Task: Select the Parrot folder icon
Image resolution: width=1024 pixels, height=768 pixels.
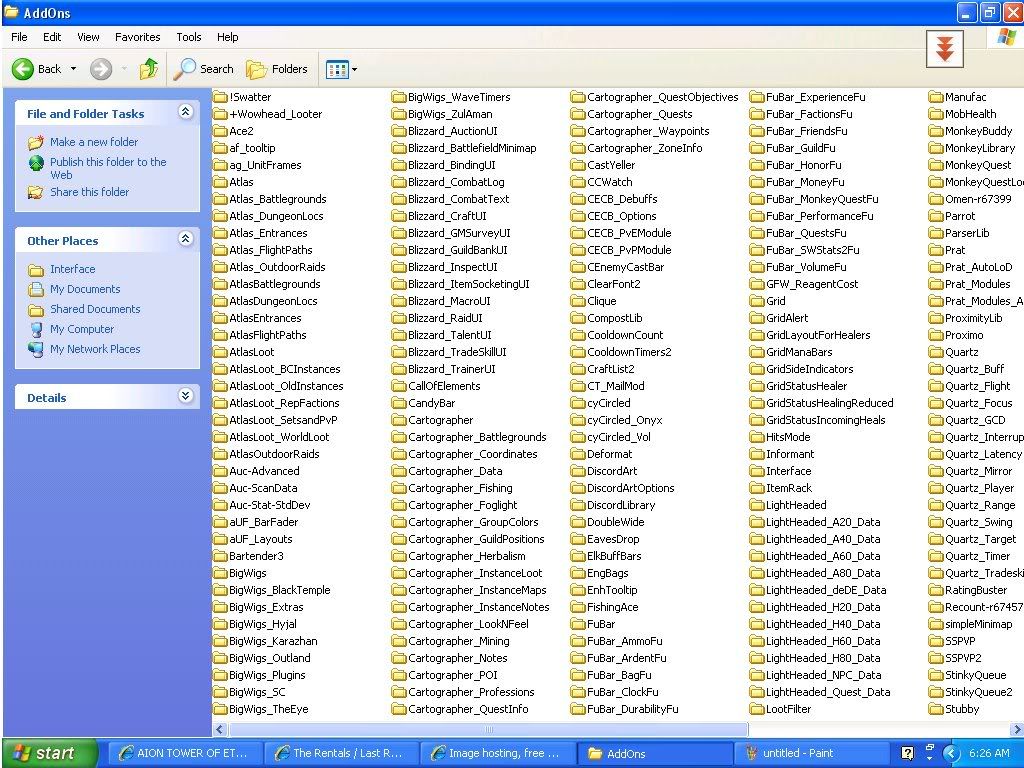Action: coord(936,216)
